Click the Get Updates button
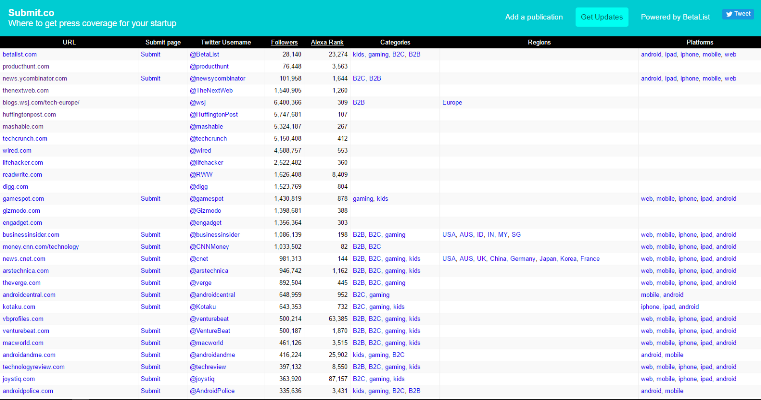This screenshot has height=400, width=761. pos(602,17)
